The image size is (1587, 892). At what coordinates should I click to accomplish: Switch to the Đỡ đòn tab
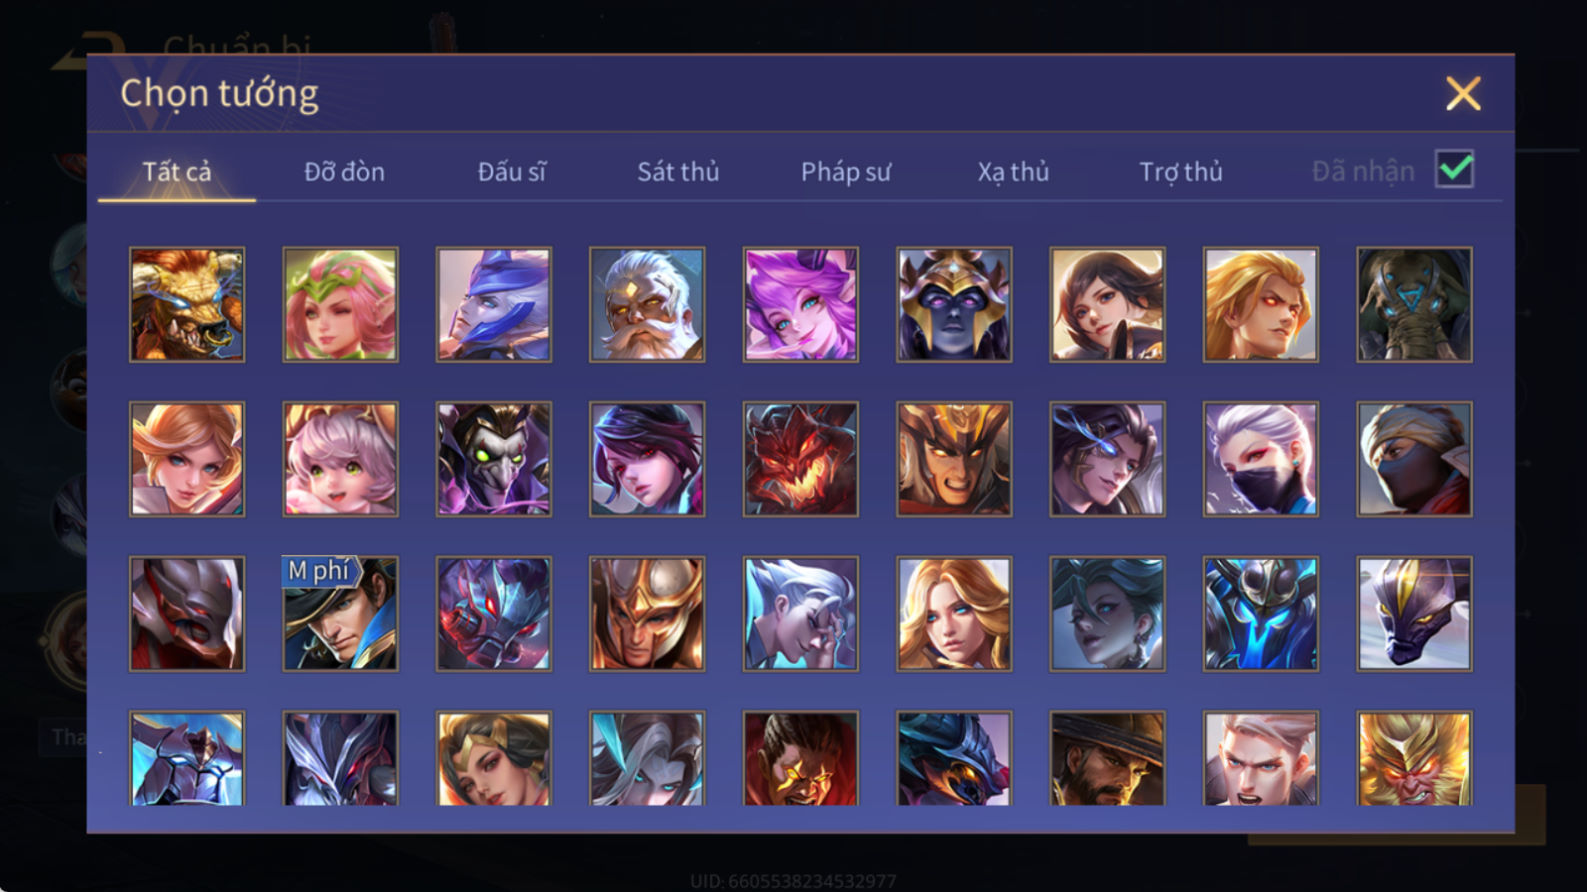point(344,172)
